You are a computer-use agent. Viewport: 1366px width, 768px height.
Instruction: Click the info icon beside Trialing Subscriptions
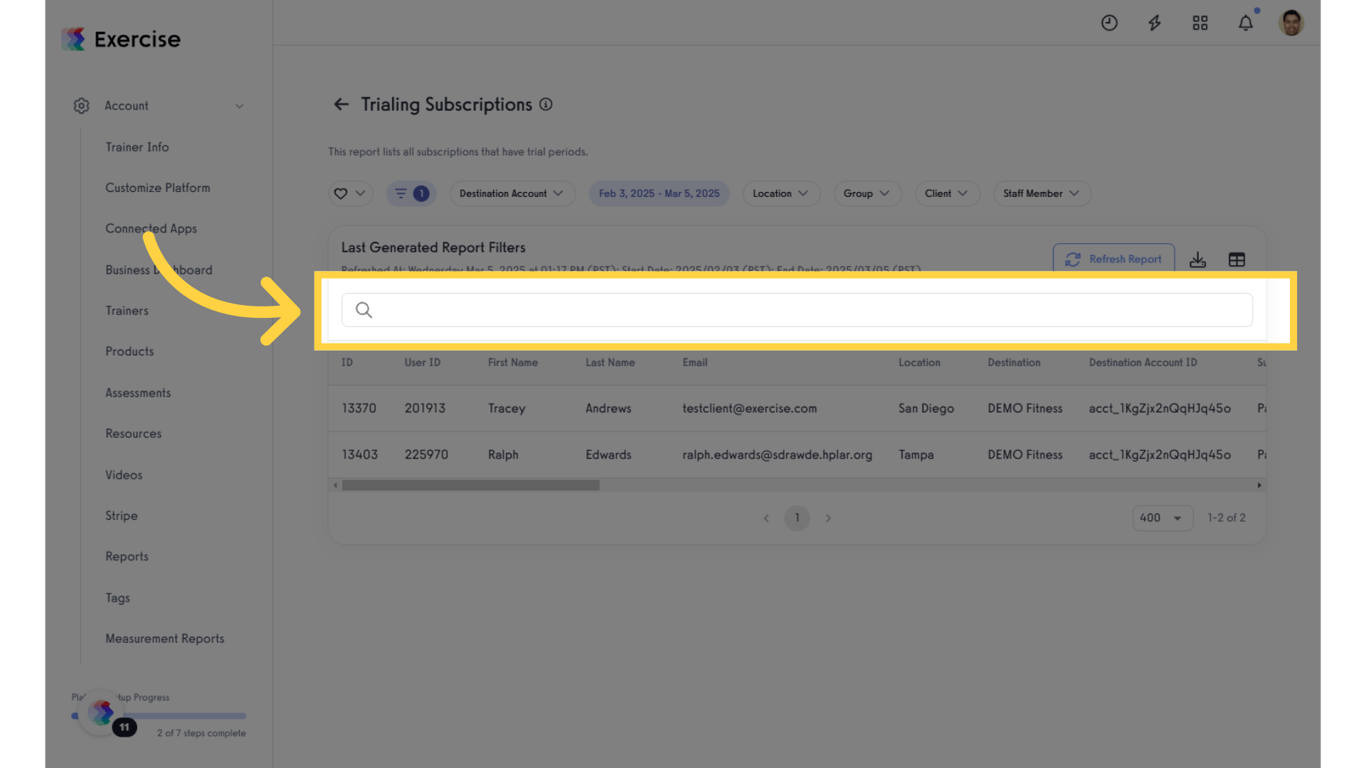545,104
